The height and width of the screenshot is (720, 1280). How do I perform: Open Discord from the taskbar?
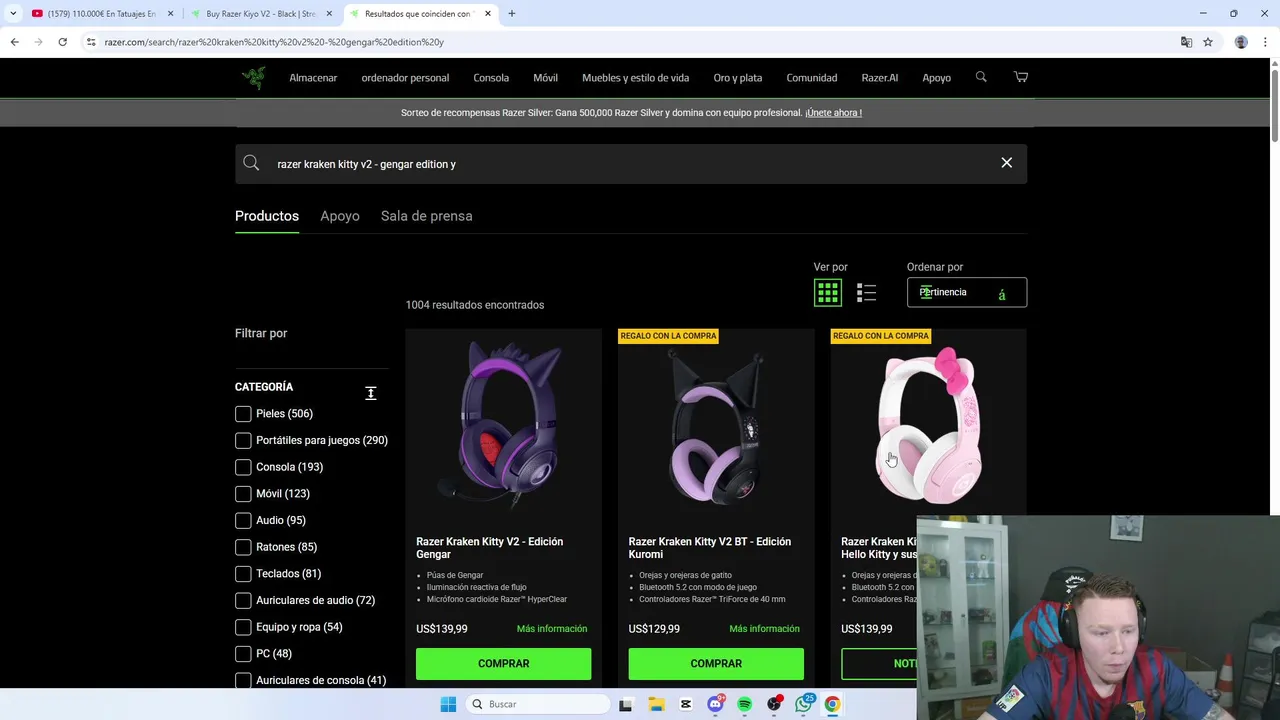pos(715,704)
